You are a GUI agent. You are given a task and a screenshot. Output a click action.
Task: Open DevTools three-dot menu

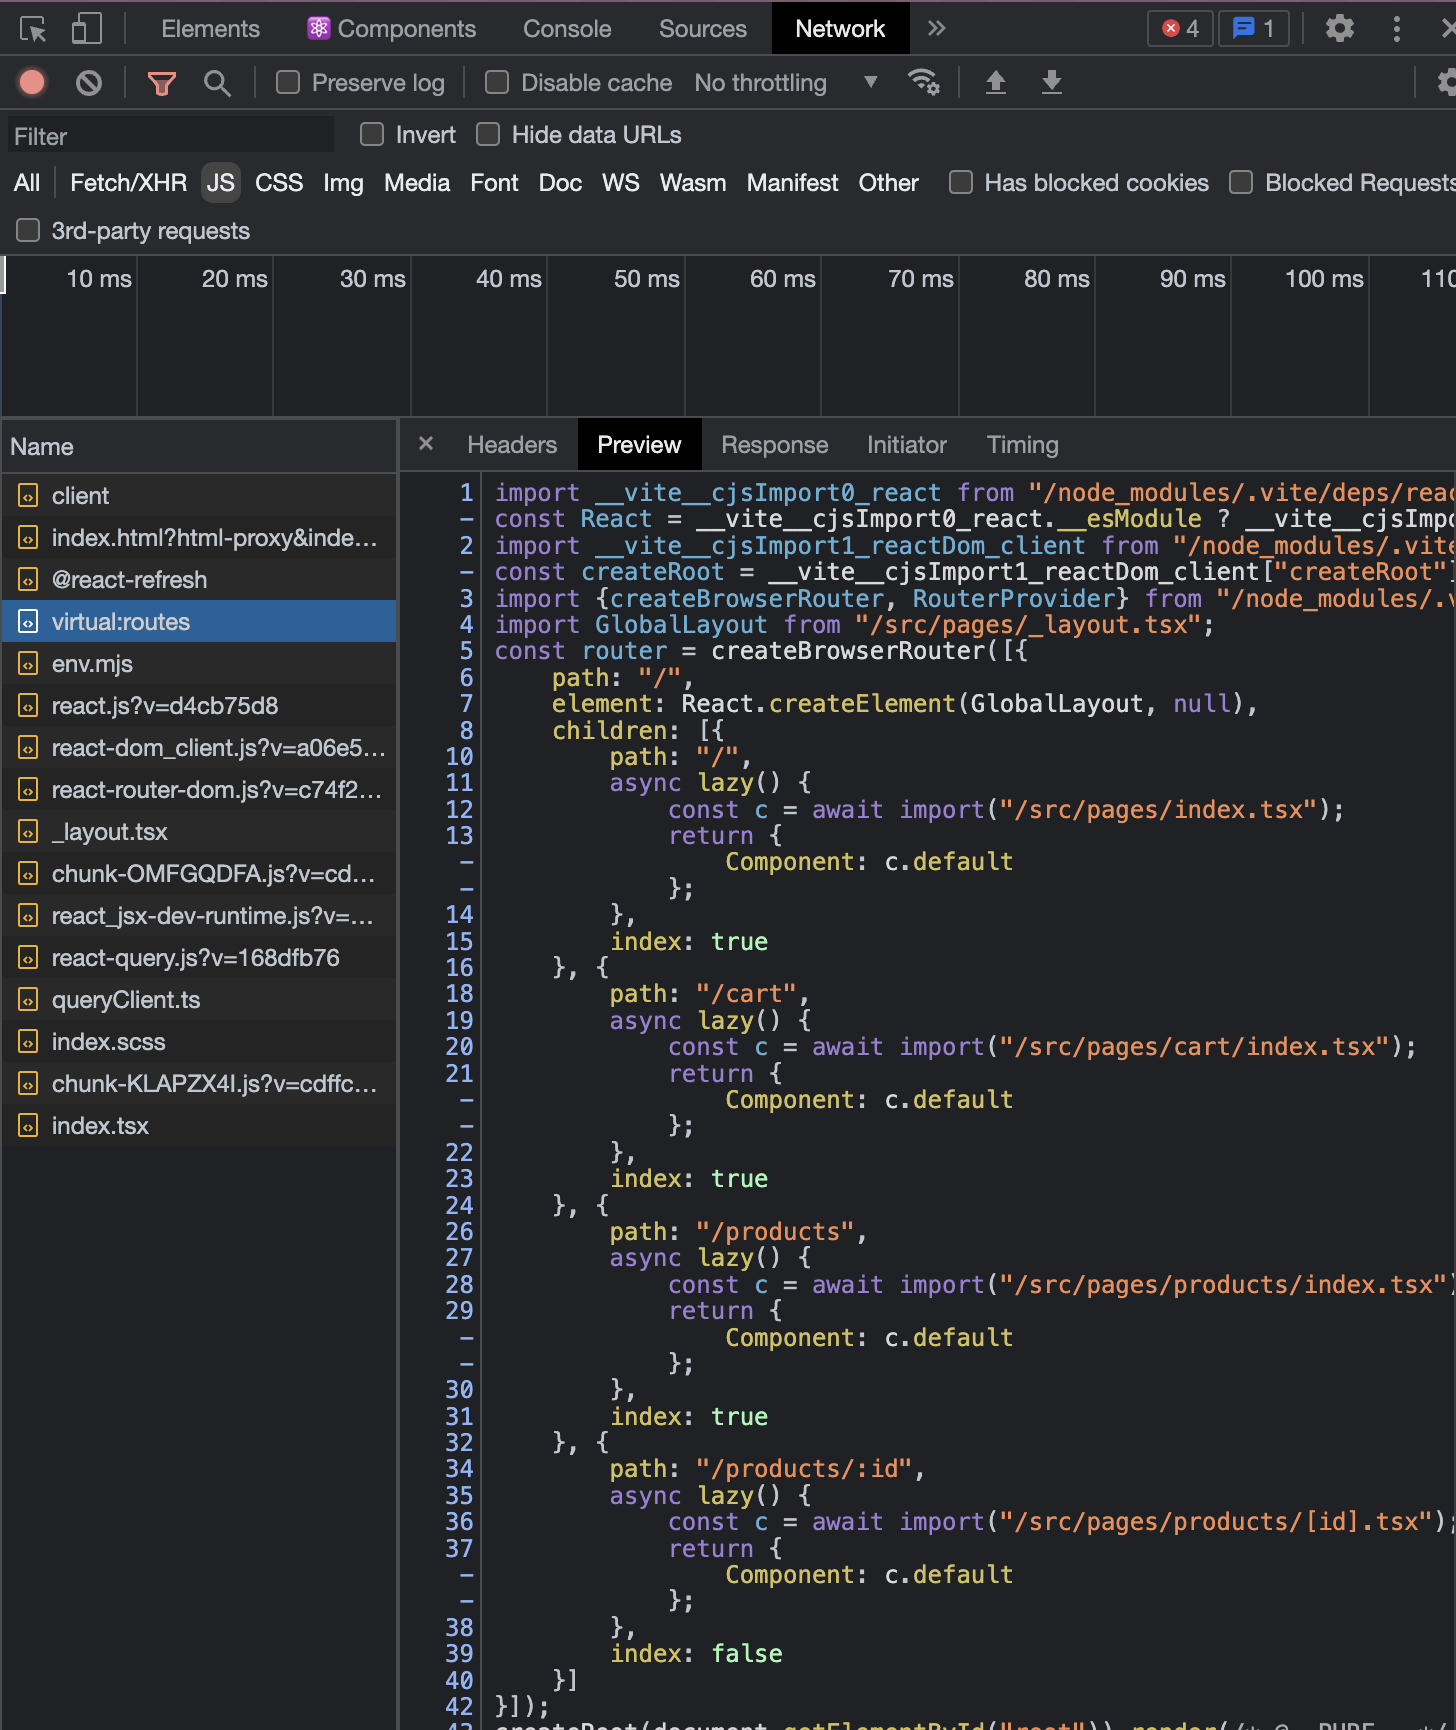(1396, 28)
